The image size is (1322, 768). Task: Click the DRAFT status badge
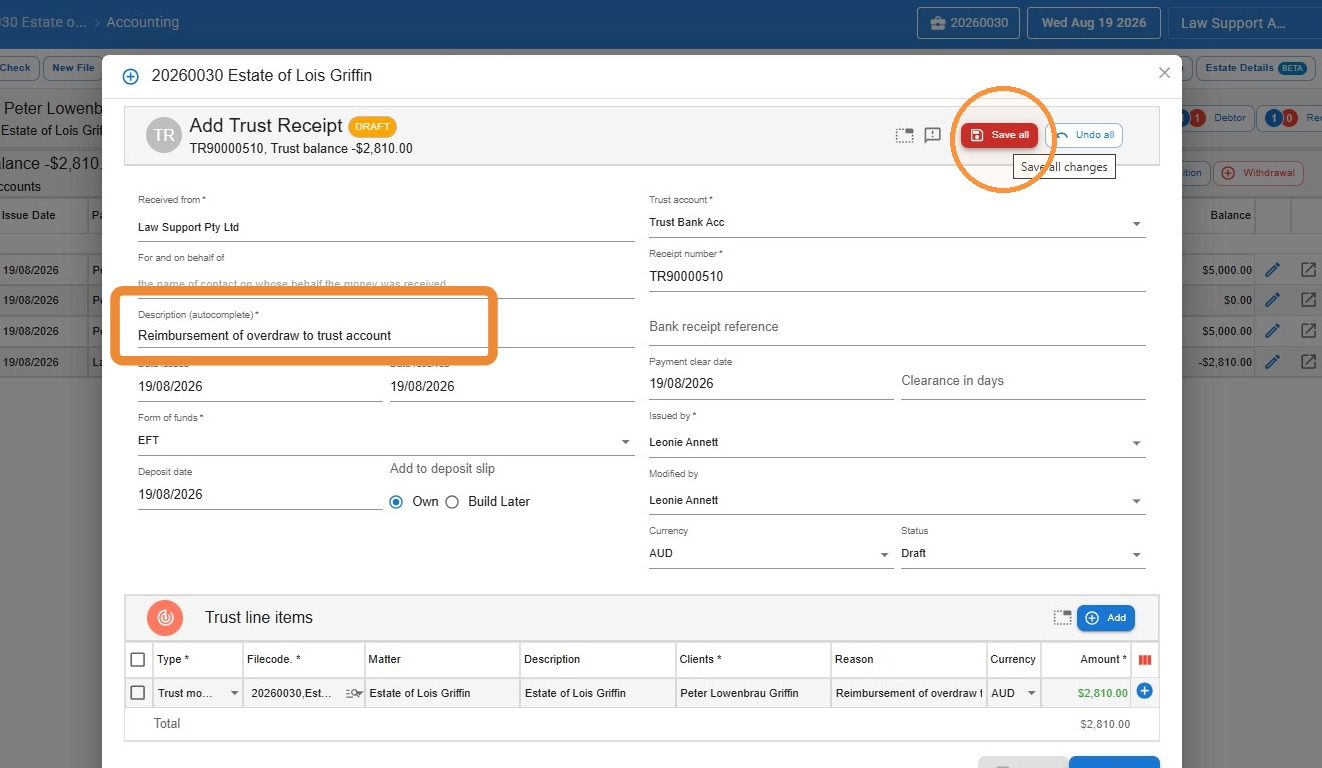pyautogui.click(x=372, y=127)
